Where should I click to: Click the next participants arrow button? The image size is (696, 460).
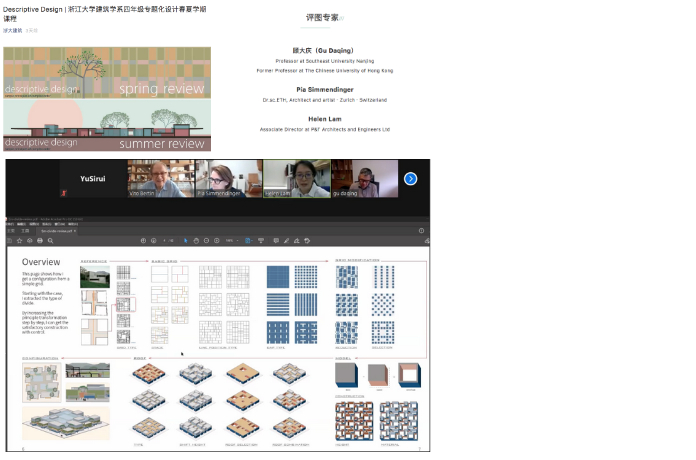410,179
